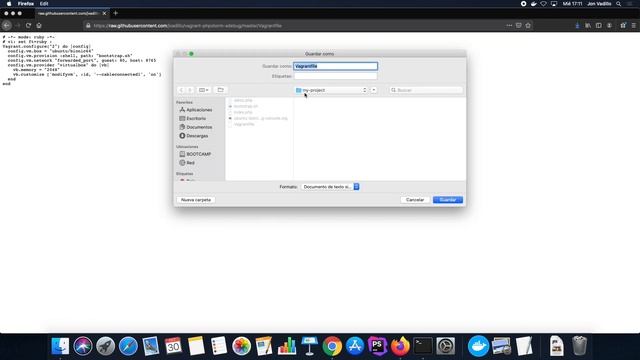Open the Edit menu in the menu bar
Viewport: 640px width, 360px height.
[x=44, y=4]
